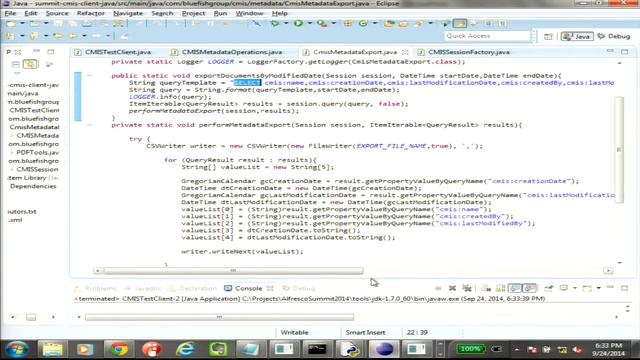The width and height of the screenshot is (640, 360).
Task: Open the Open Console dropdown arrow
Action: pyautogui.click(x=598, y=288)
